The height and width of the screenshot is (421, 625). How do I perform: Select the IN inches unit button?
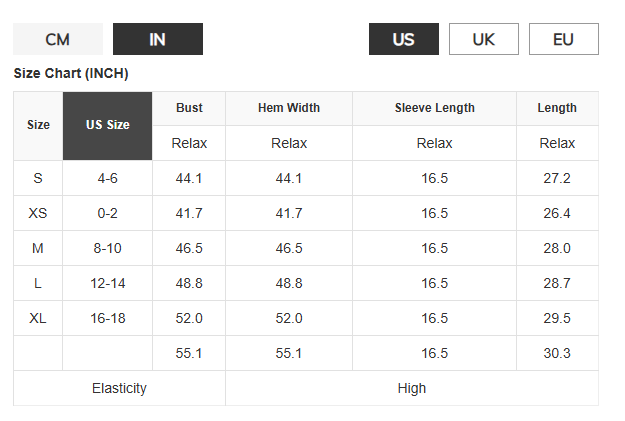coord(157,39)
